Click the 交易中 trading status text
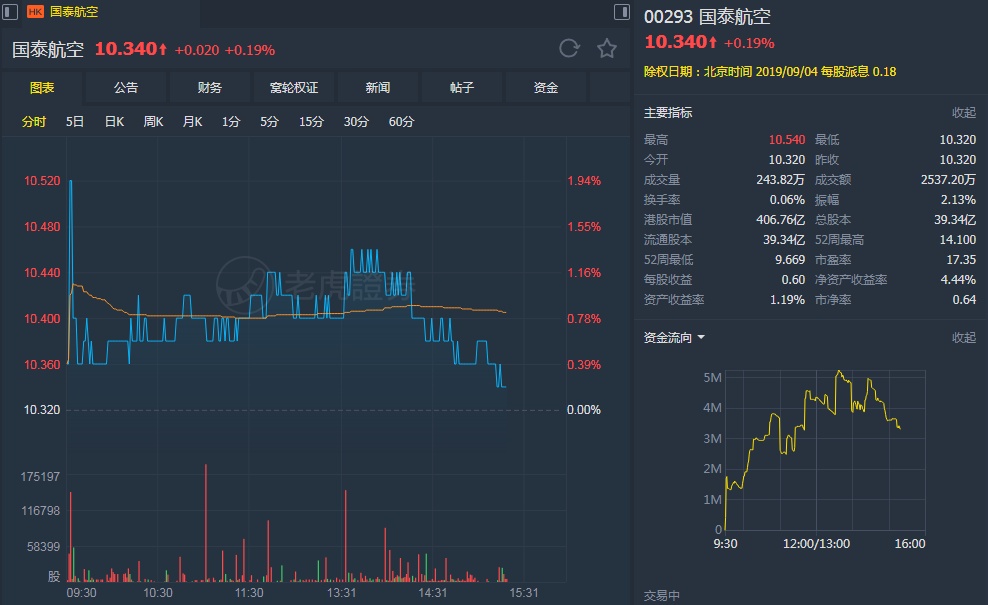Viewport: 988px width, 605px height. (661, 595)
